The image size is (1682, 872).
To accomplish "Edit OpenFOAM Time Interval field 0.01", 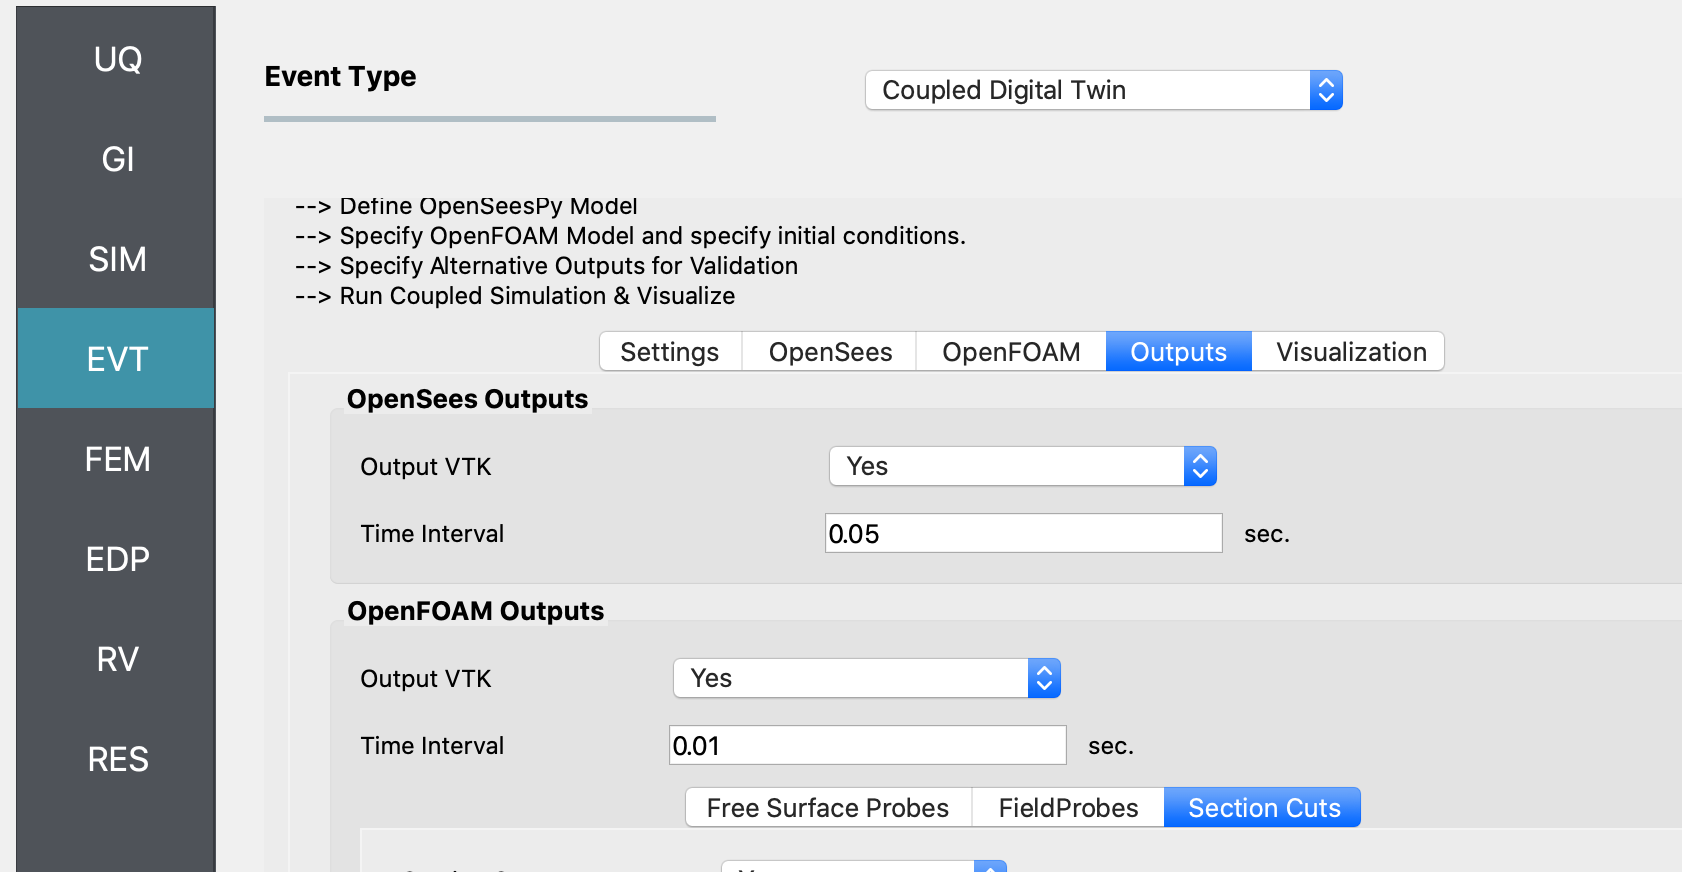I will point(868,745).
